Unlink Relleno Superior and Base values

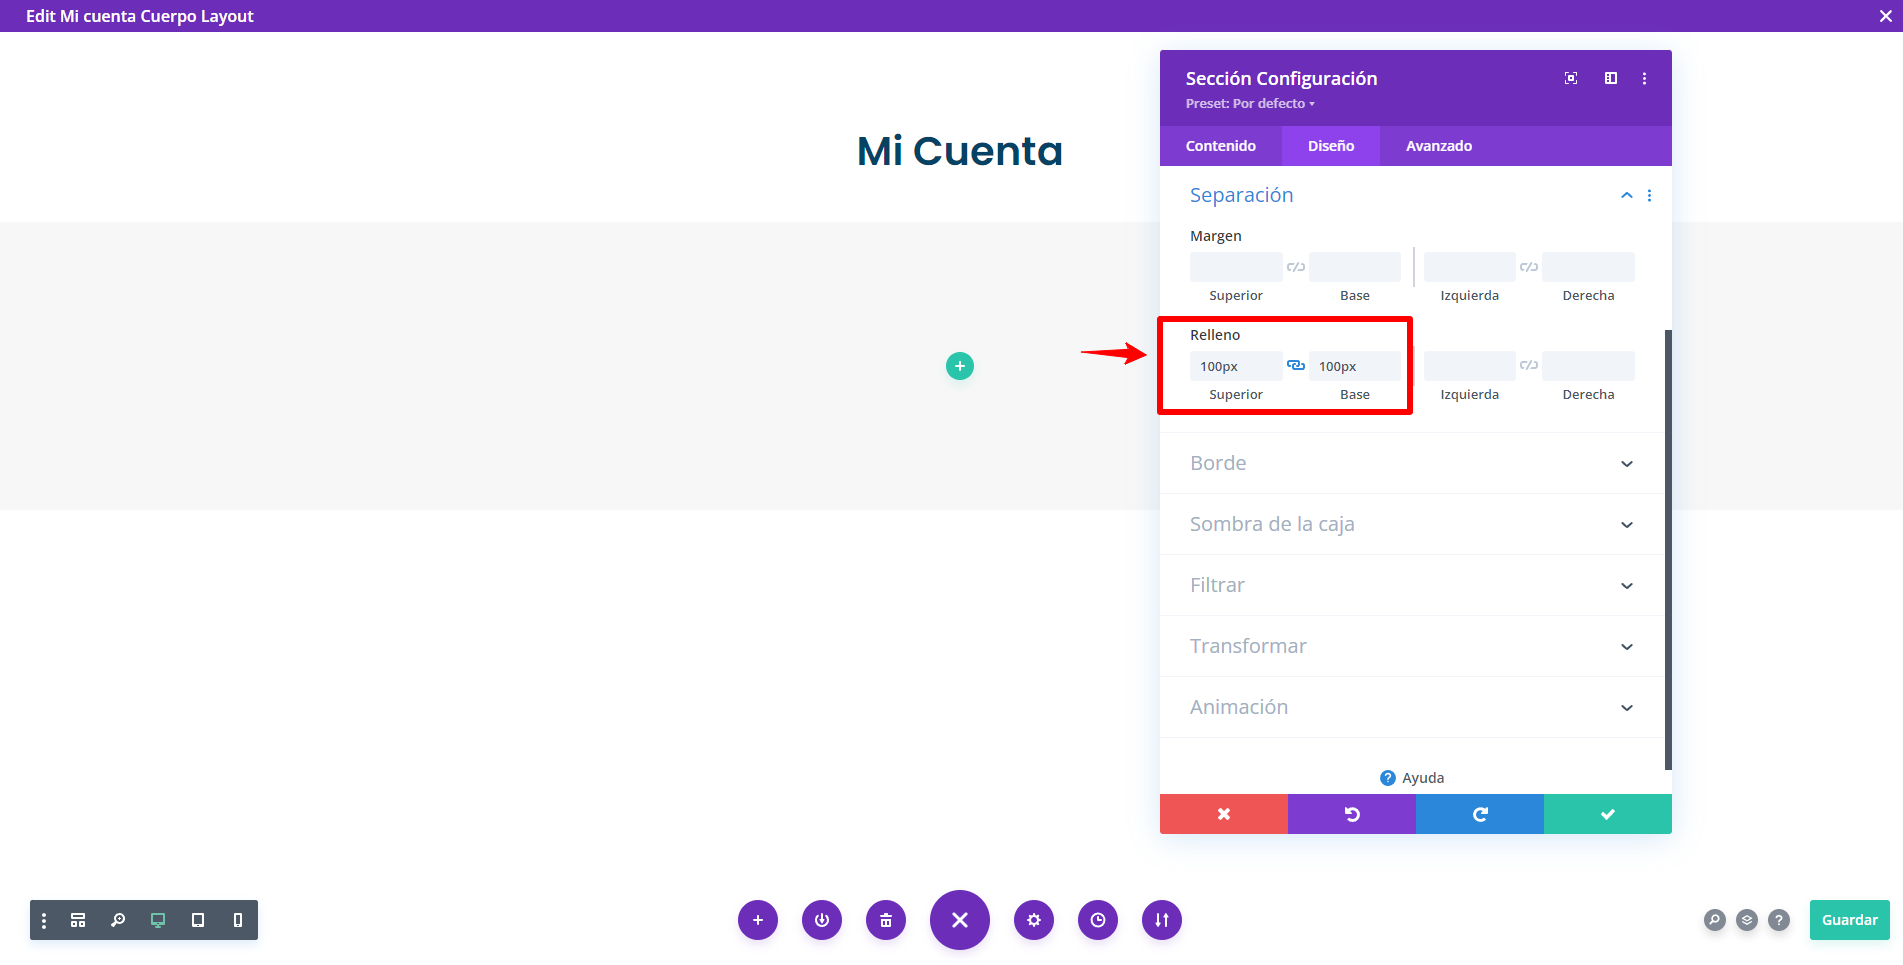point(1295,366)
